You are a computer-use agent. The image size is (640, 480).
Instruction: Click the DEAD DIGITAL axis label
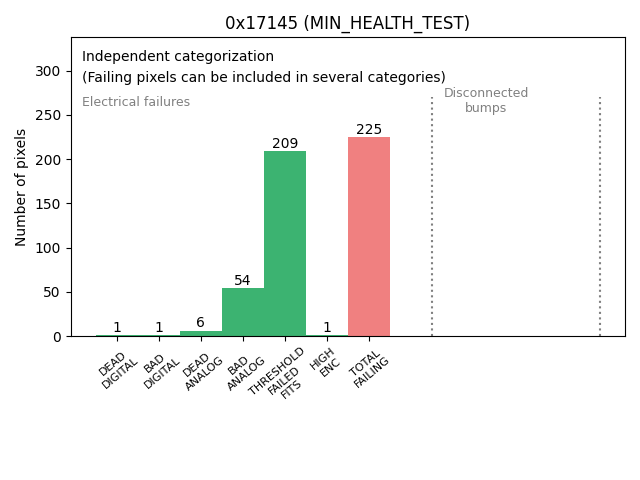[x=116, y=371]
